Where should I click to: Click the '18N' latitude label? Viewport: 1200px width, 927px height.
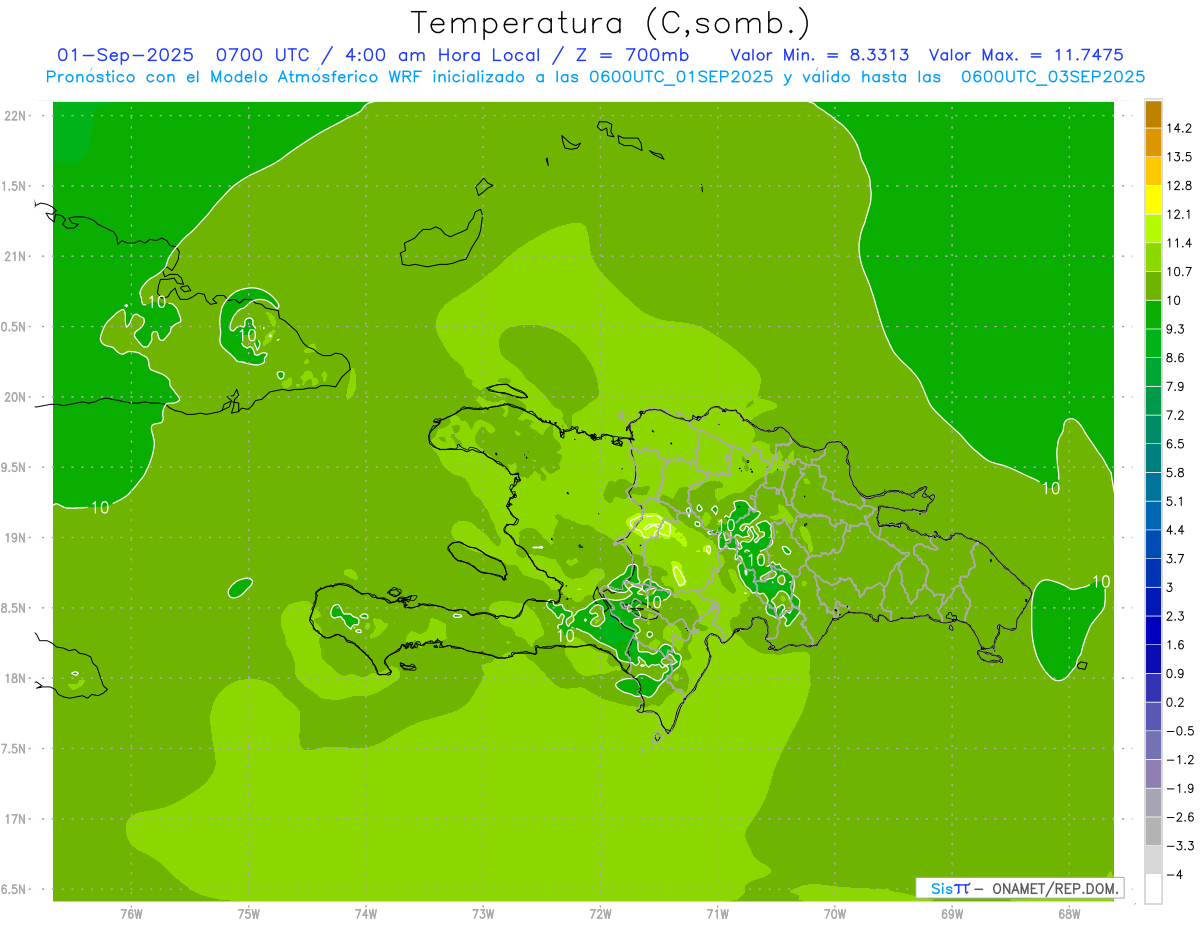(15, 679)
